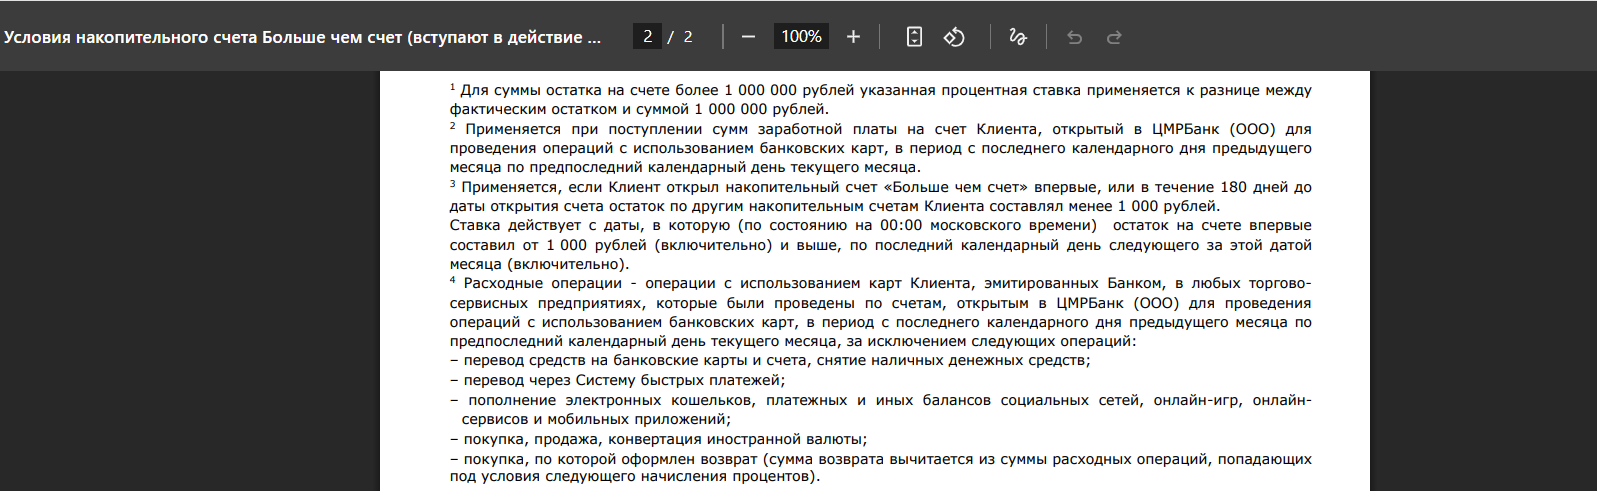Click the footnote 1 line "Для суммы остатка"
Screen dimensions: 1597x491
881,90
